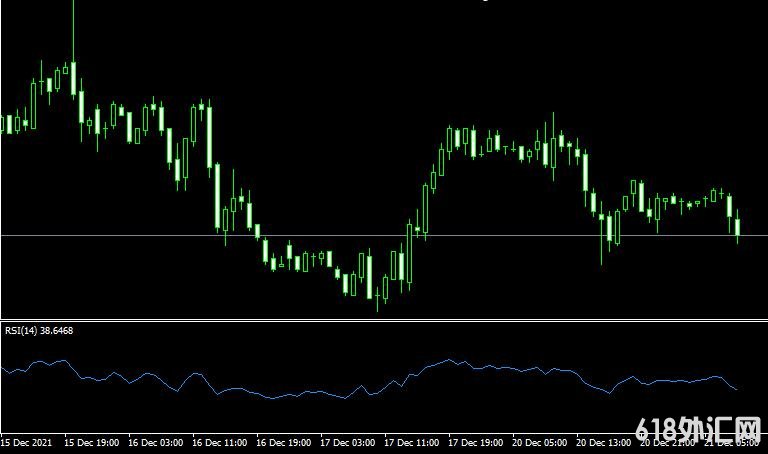The width and height of the screenshot is (768, 454).
Task: Click the tall-wick candle above 15 Dec 19:00
Action: pos(73,49)
